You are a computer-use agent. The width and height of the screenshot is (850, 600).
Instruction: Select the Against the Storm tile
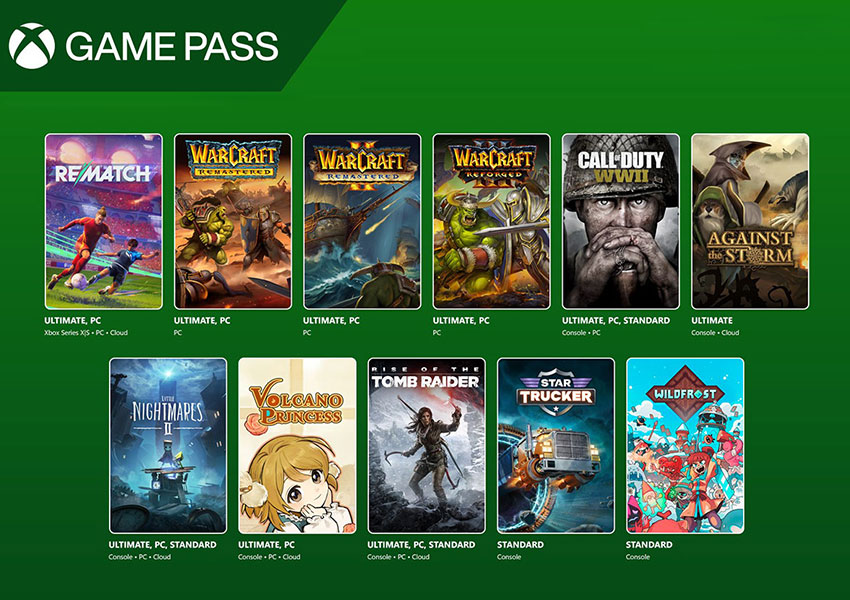point(750,222)
